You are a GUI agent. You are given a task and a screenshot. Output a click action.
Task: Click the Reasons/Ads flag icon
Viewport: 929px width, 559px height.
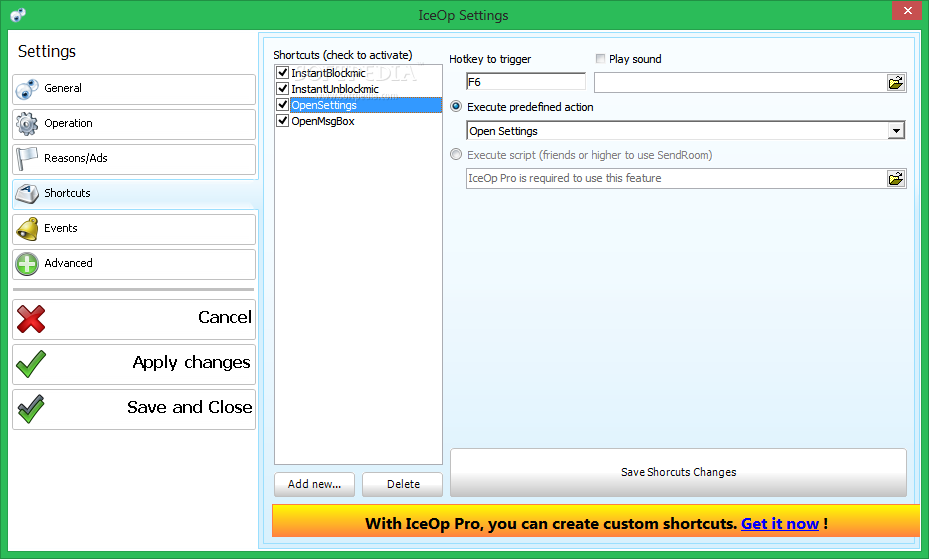coord(27,159)
